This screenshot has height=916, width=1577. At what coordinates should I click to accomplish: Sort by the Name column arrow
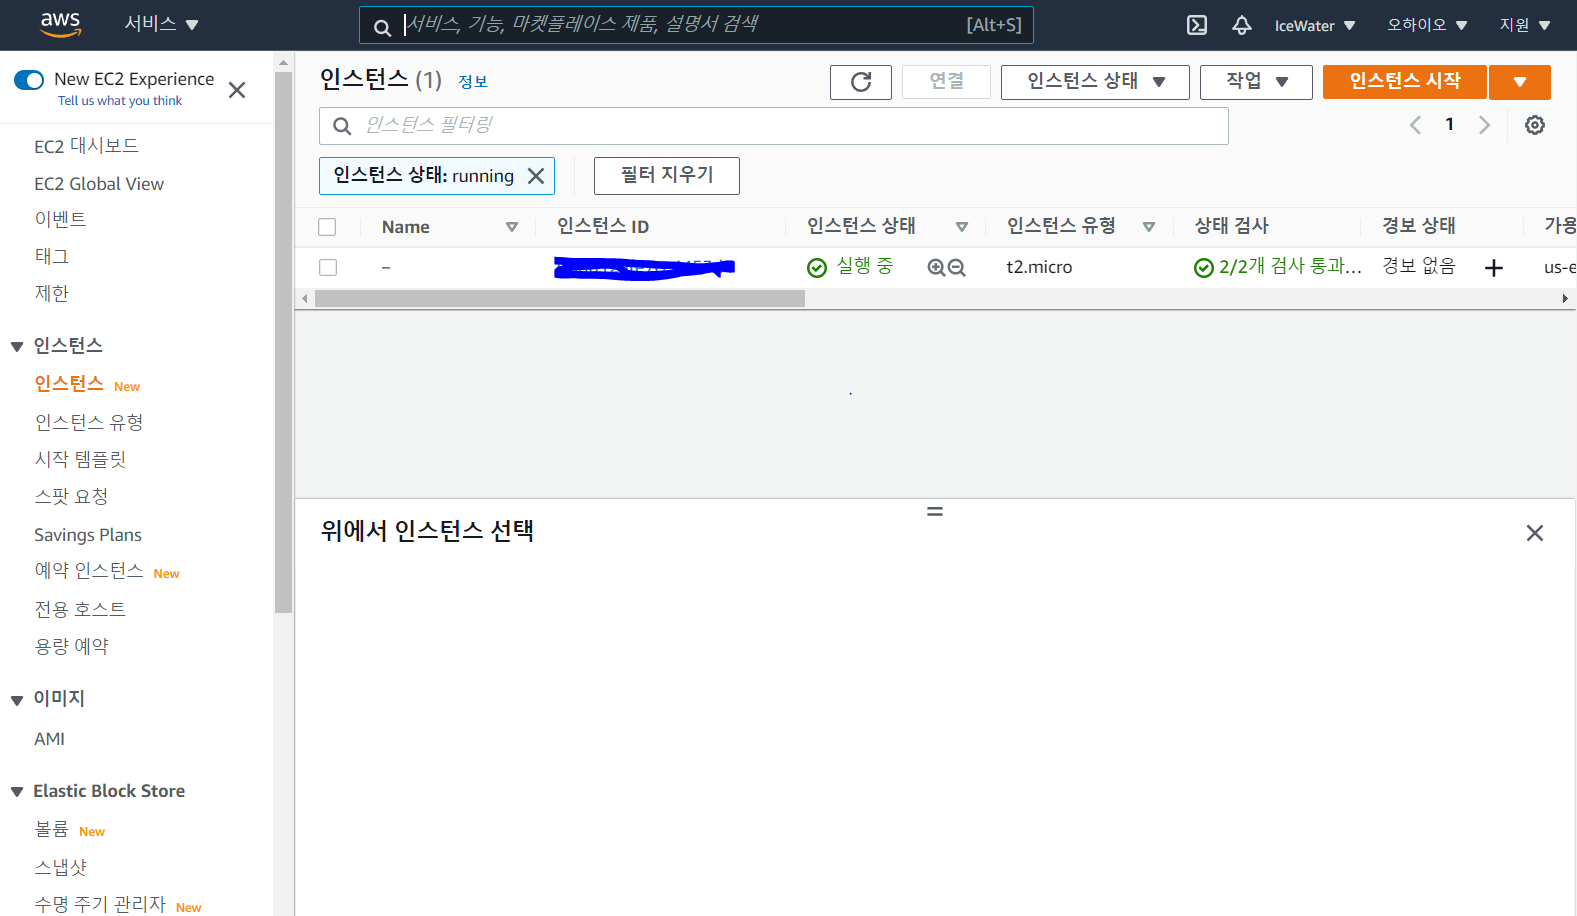coord(512,227)
